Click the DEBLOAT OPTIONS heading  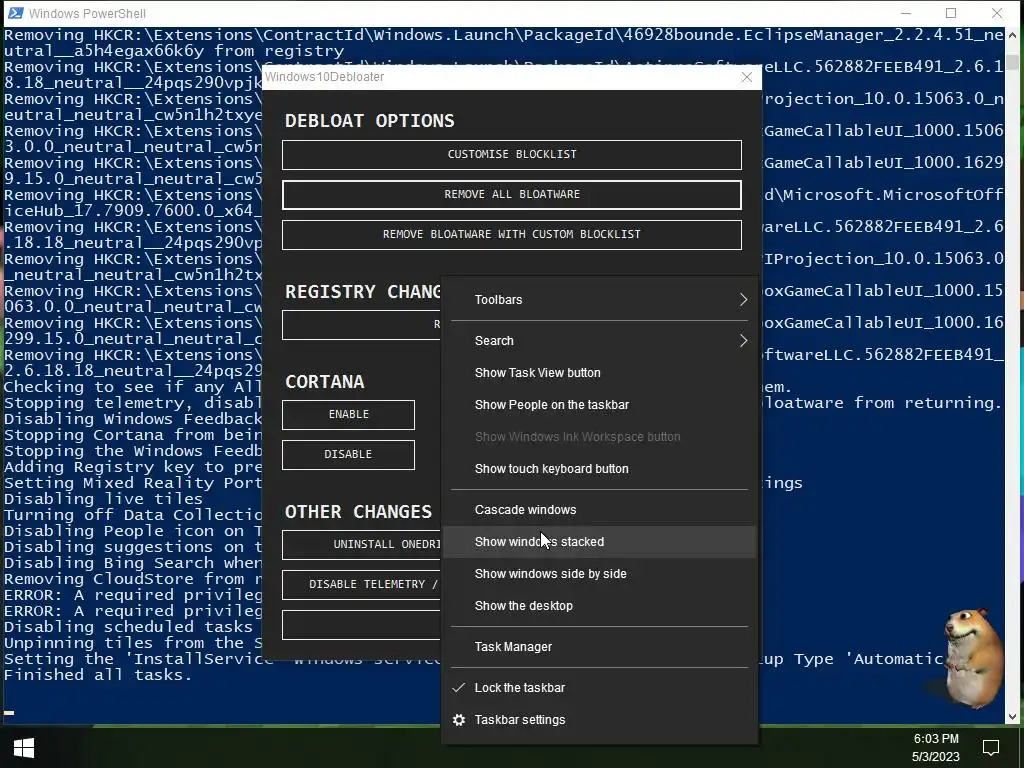point(370,121)
